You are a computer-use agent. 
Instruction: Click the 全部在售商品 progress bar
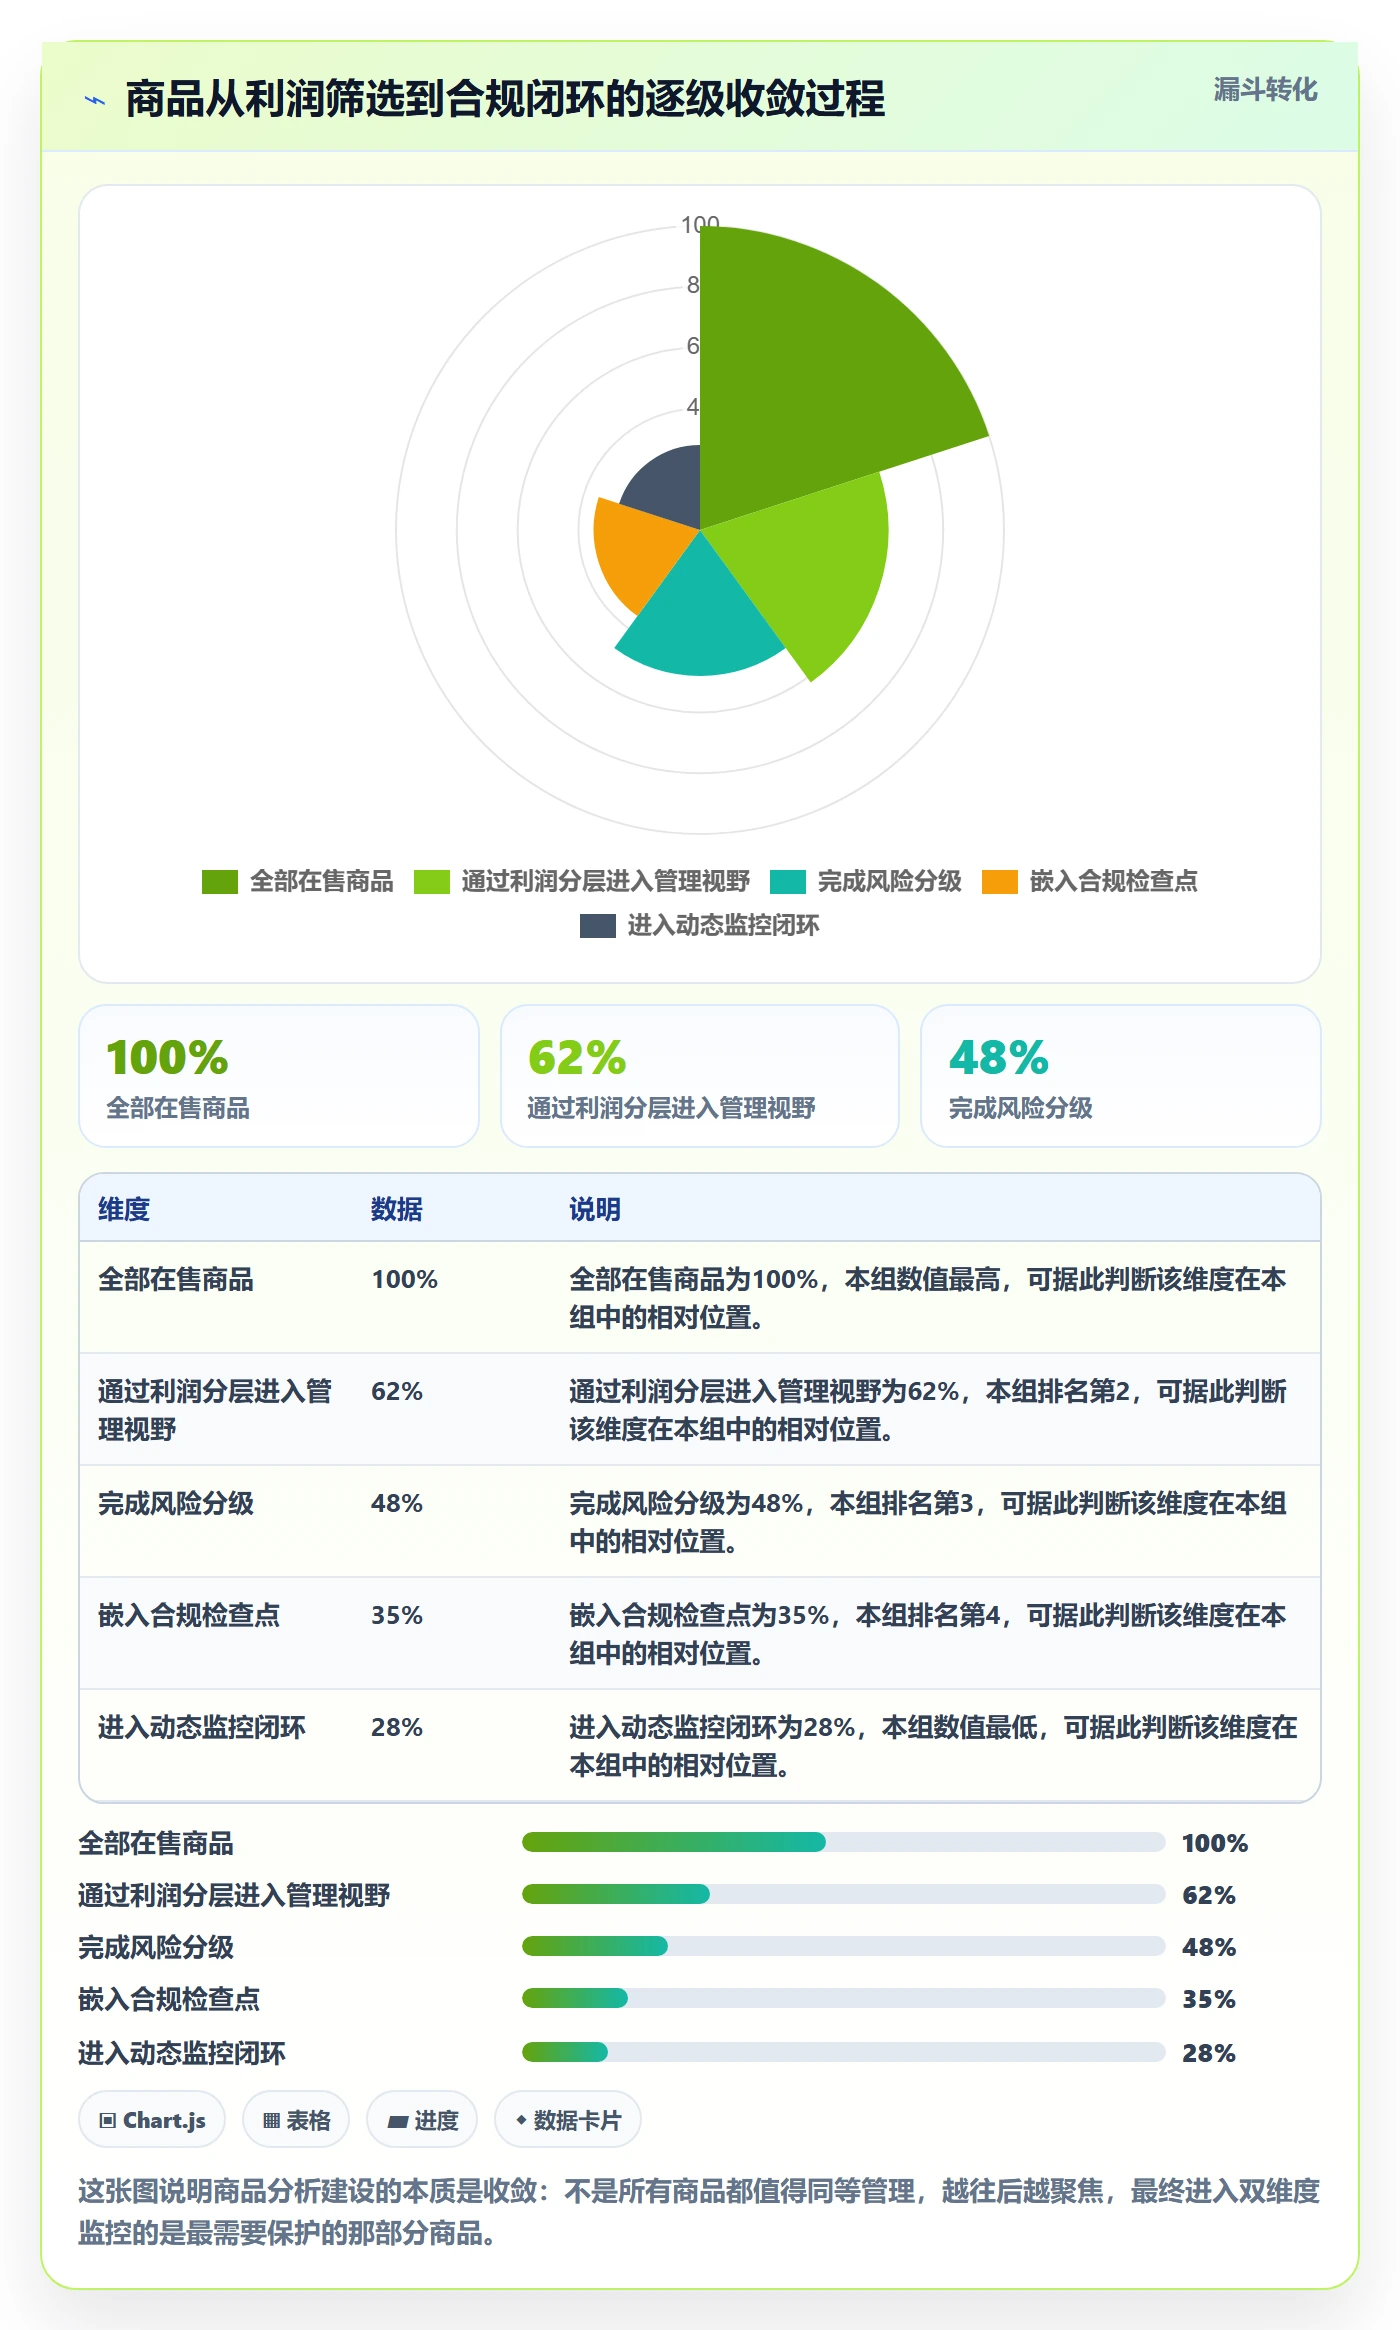[x=843, y=1842]
